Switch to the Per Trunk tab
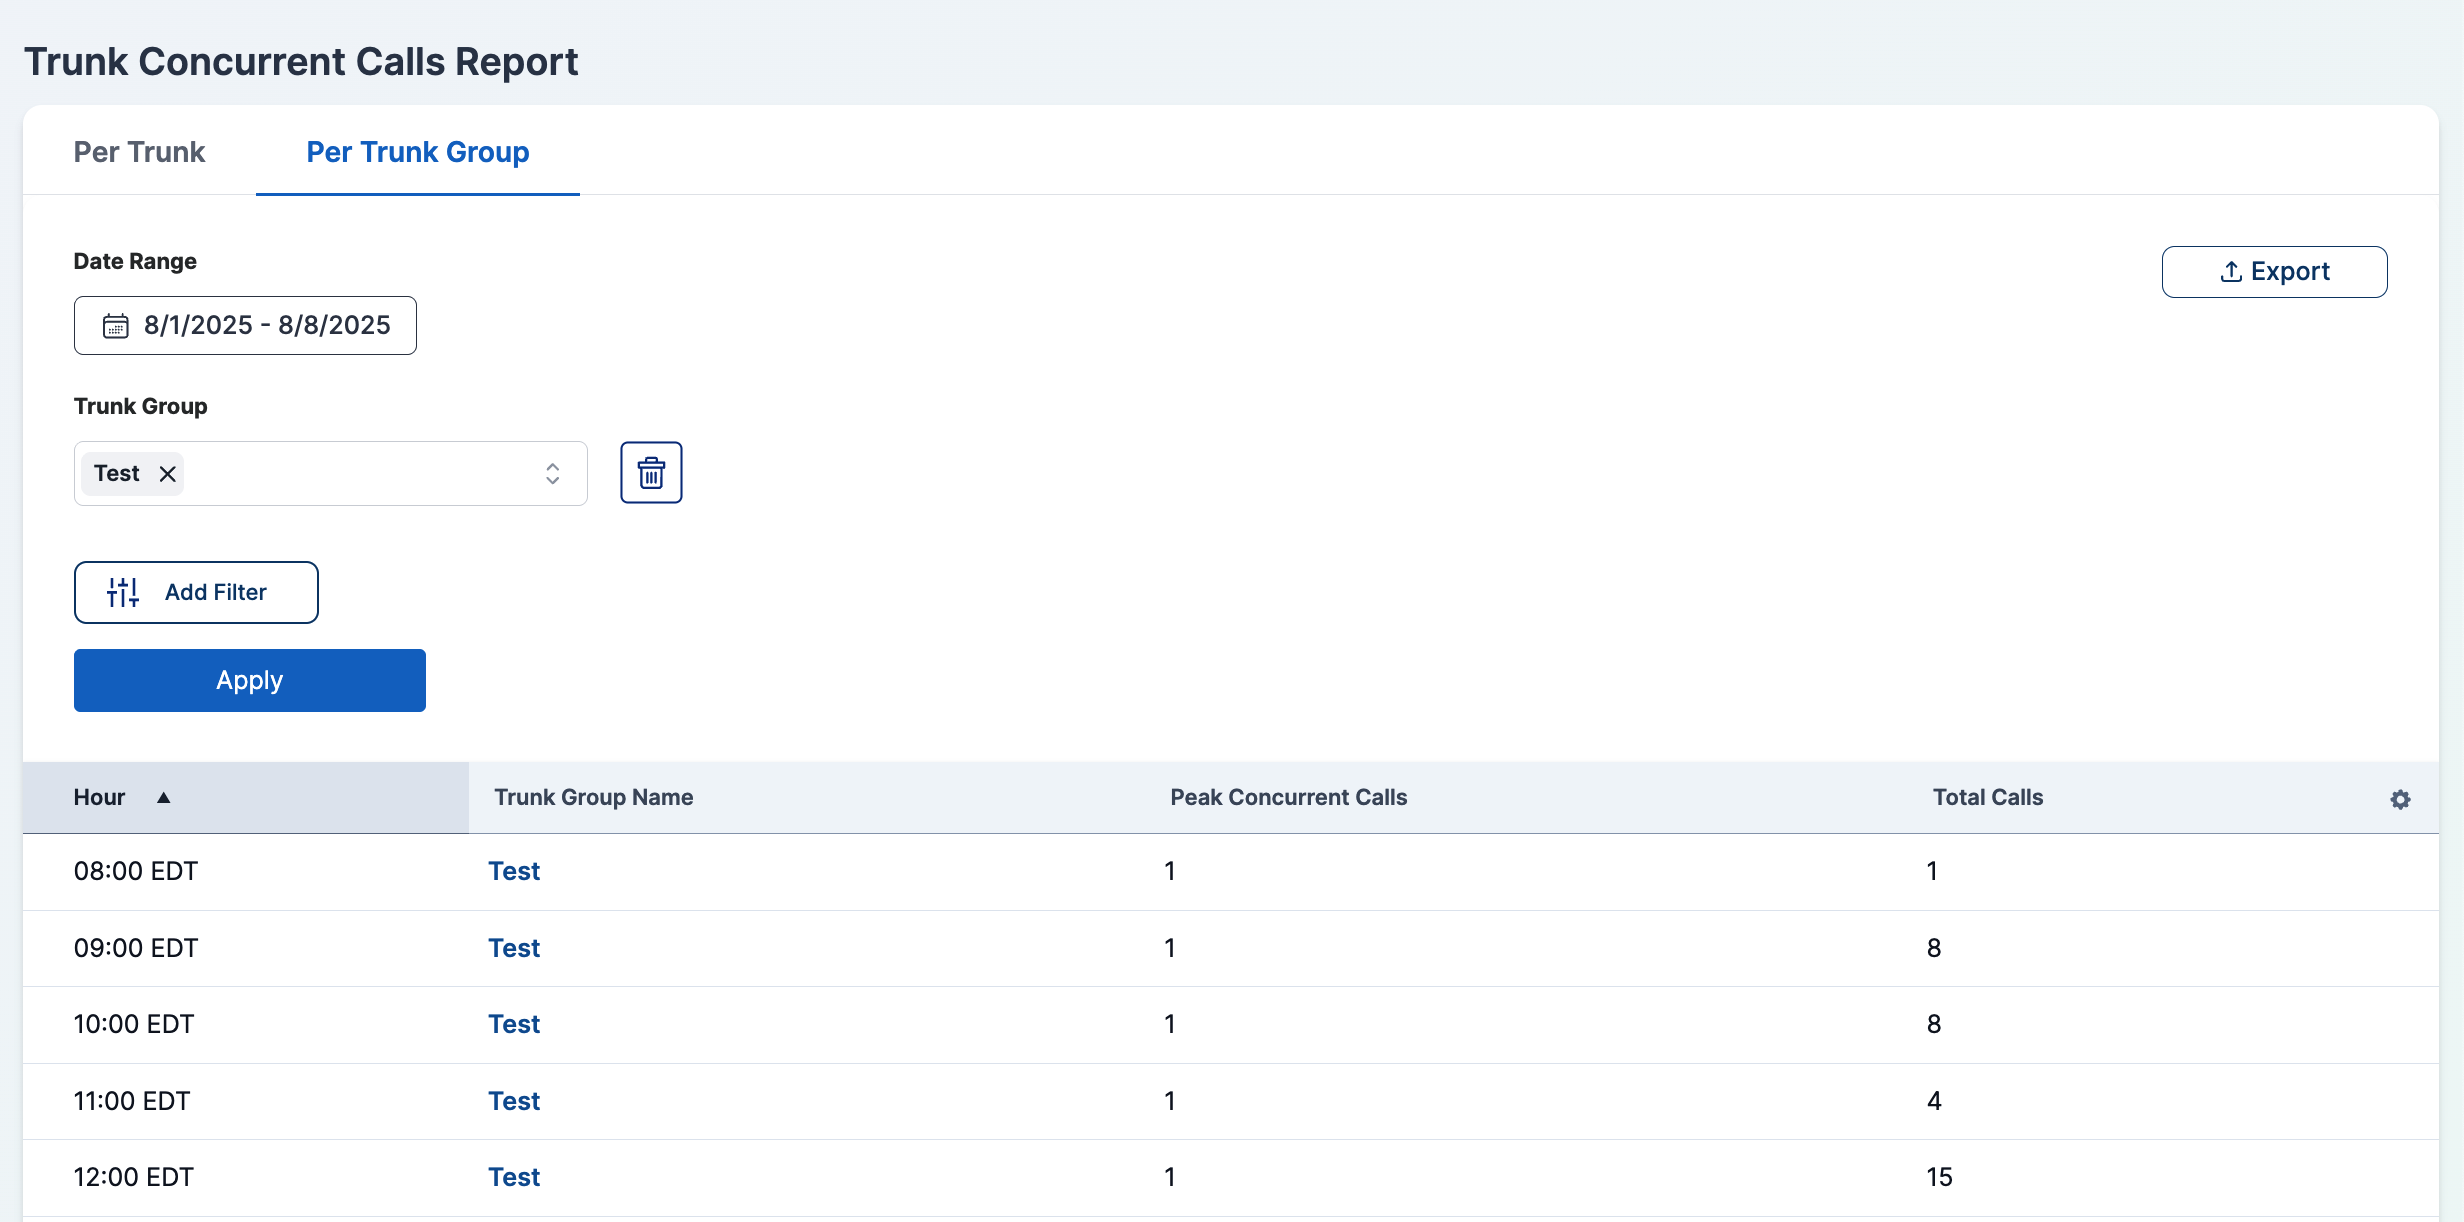 pos(139,152)
